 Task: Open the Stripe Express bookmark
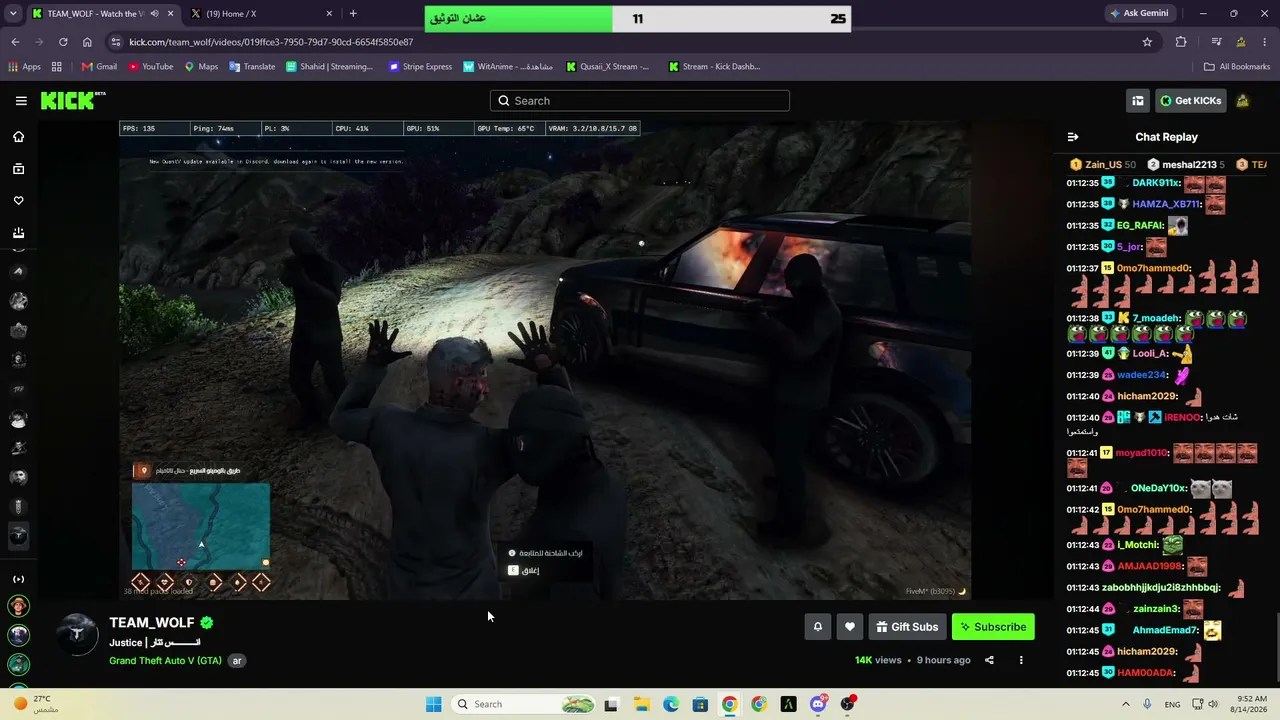(x=420, y=67)
